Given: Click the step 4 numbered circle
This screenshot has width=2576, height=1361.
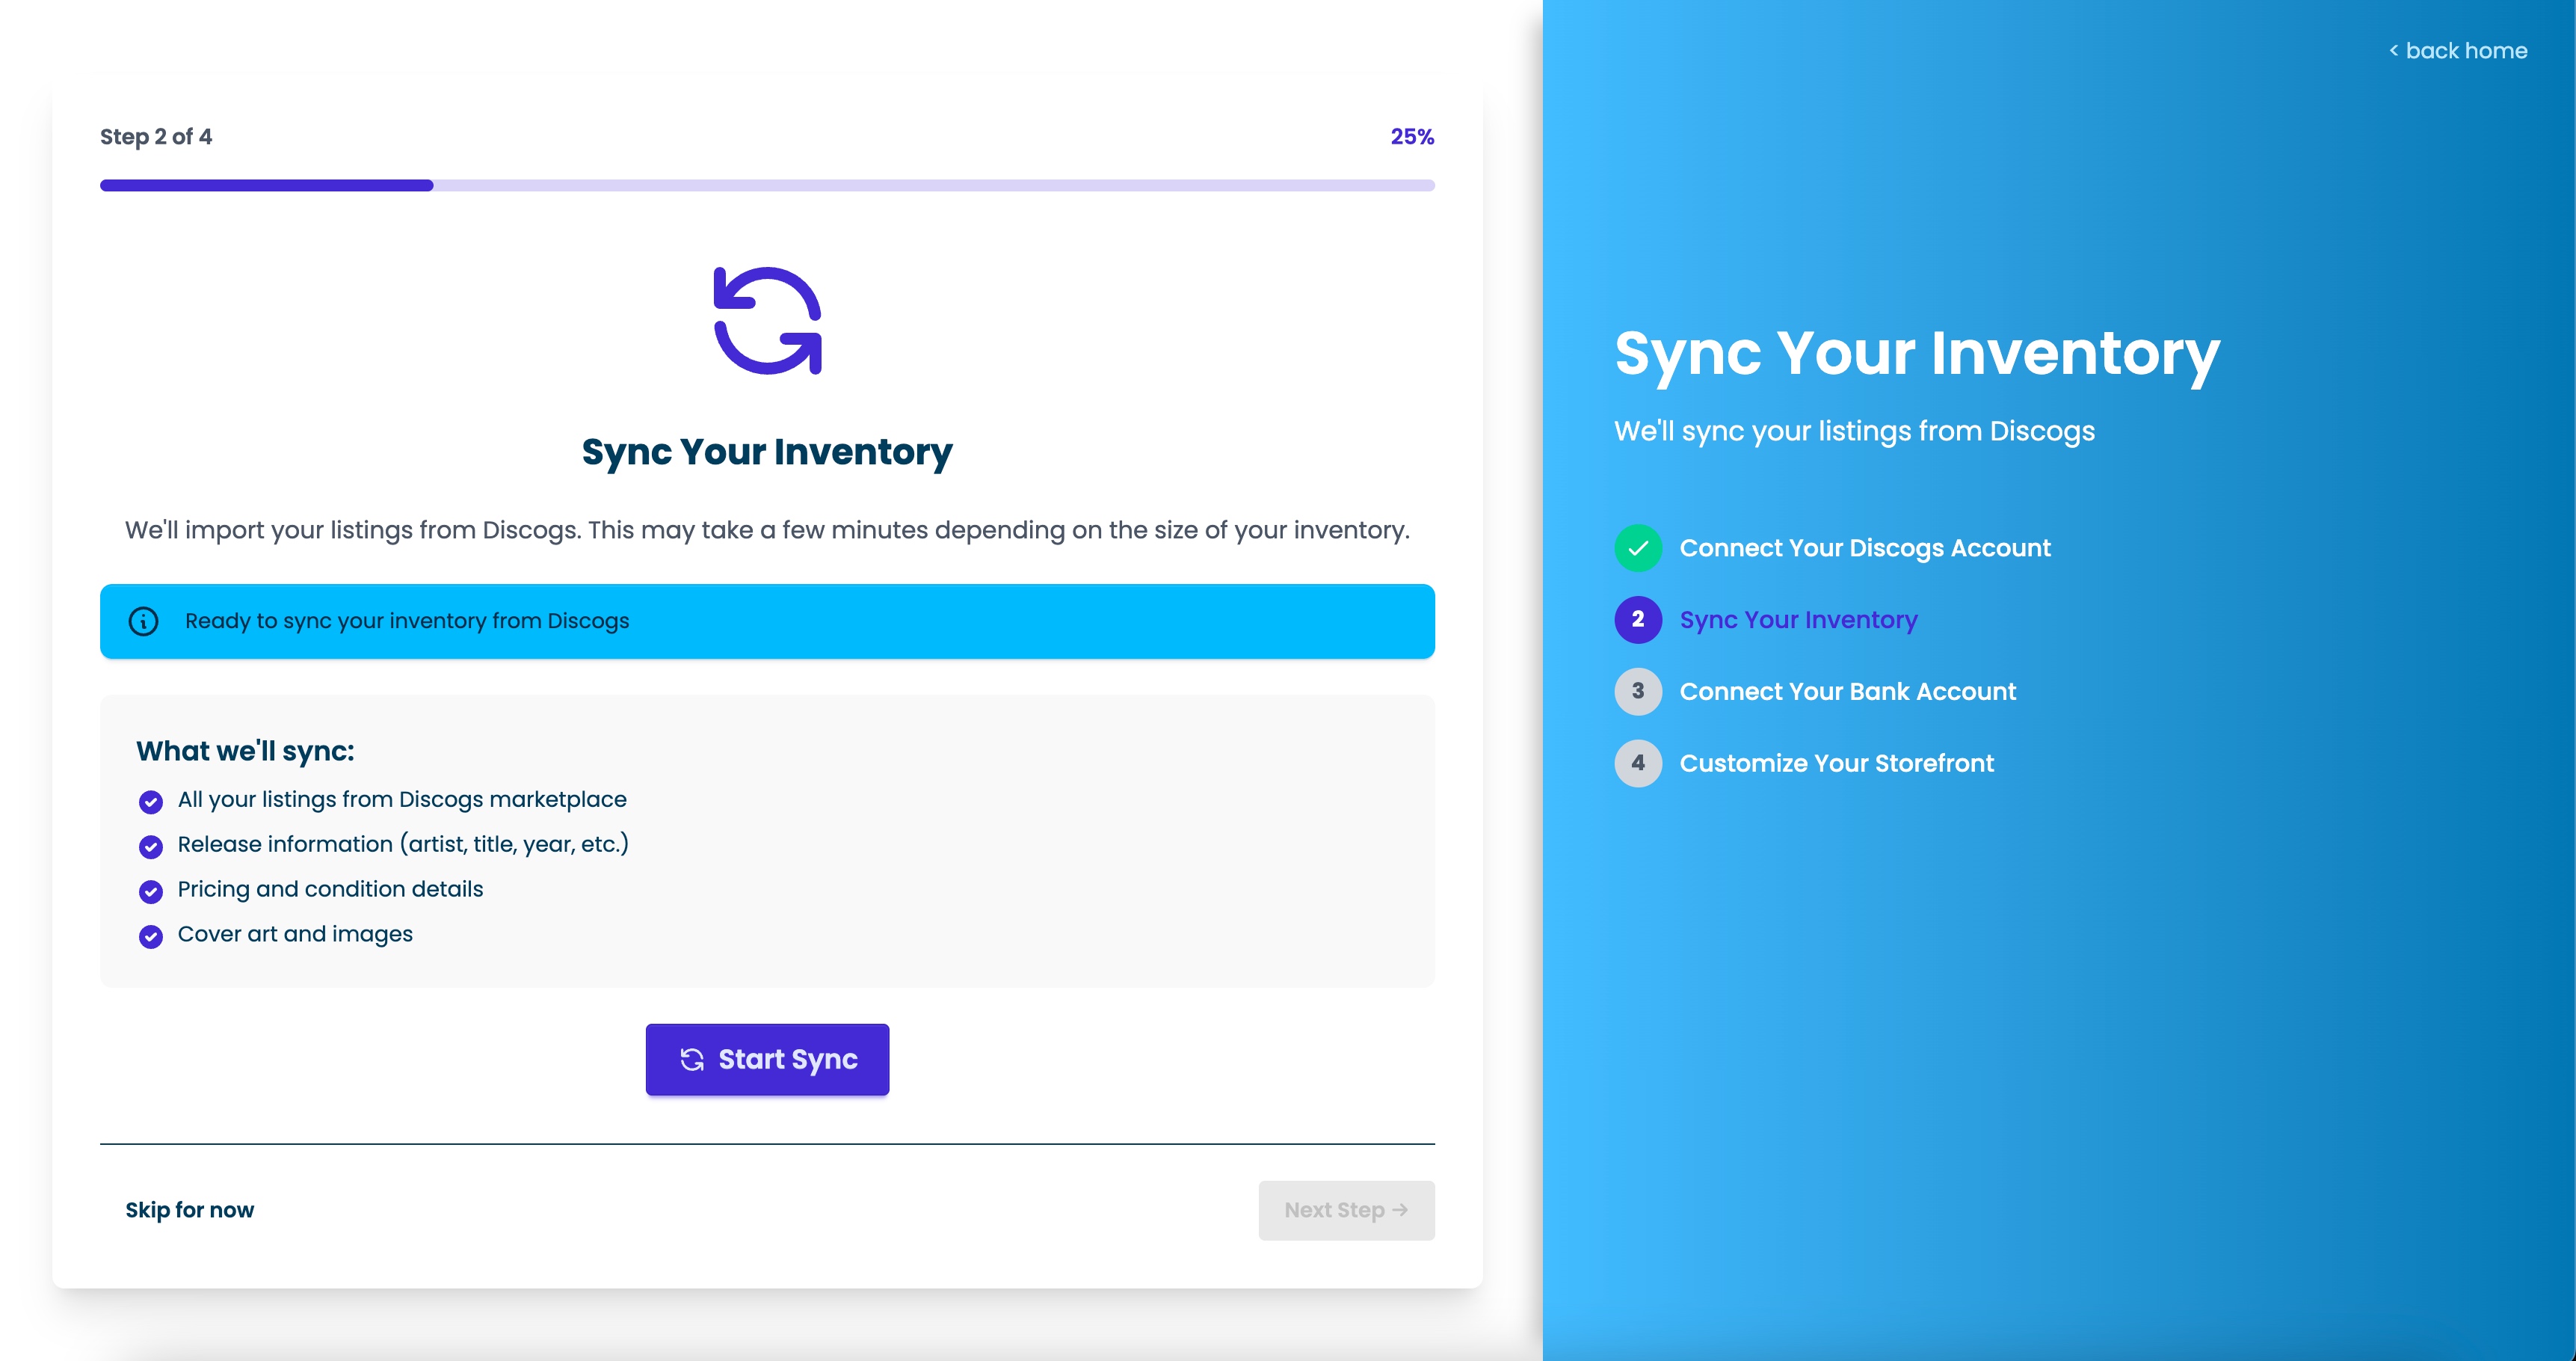Looking at the screenshot, I should (1638, 763).
